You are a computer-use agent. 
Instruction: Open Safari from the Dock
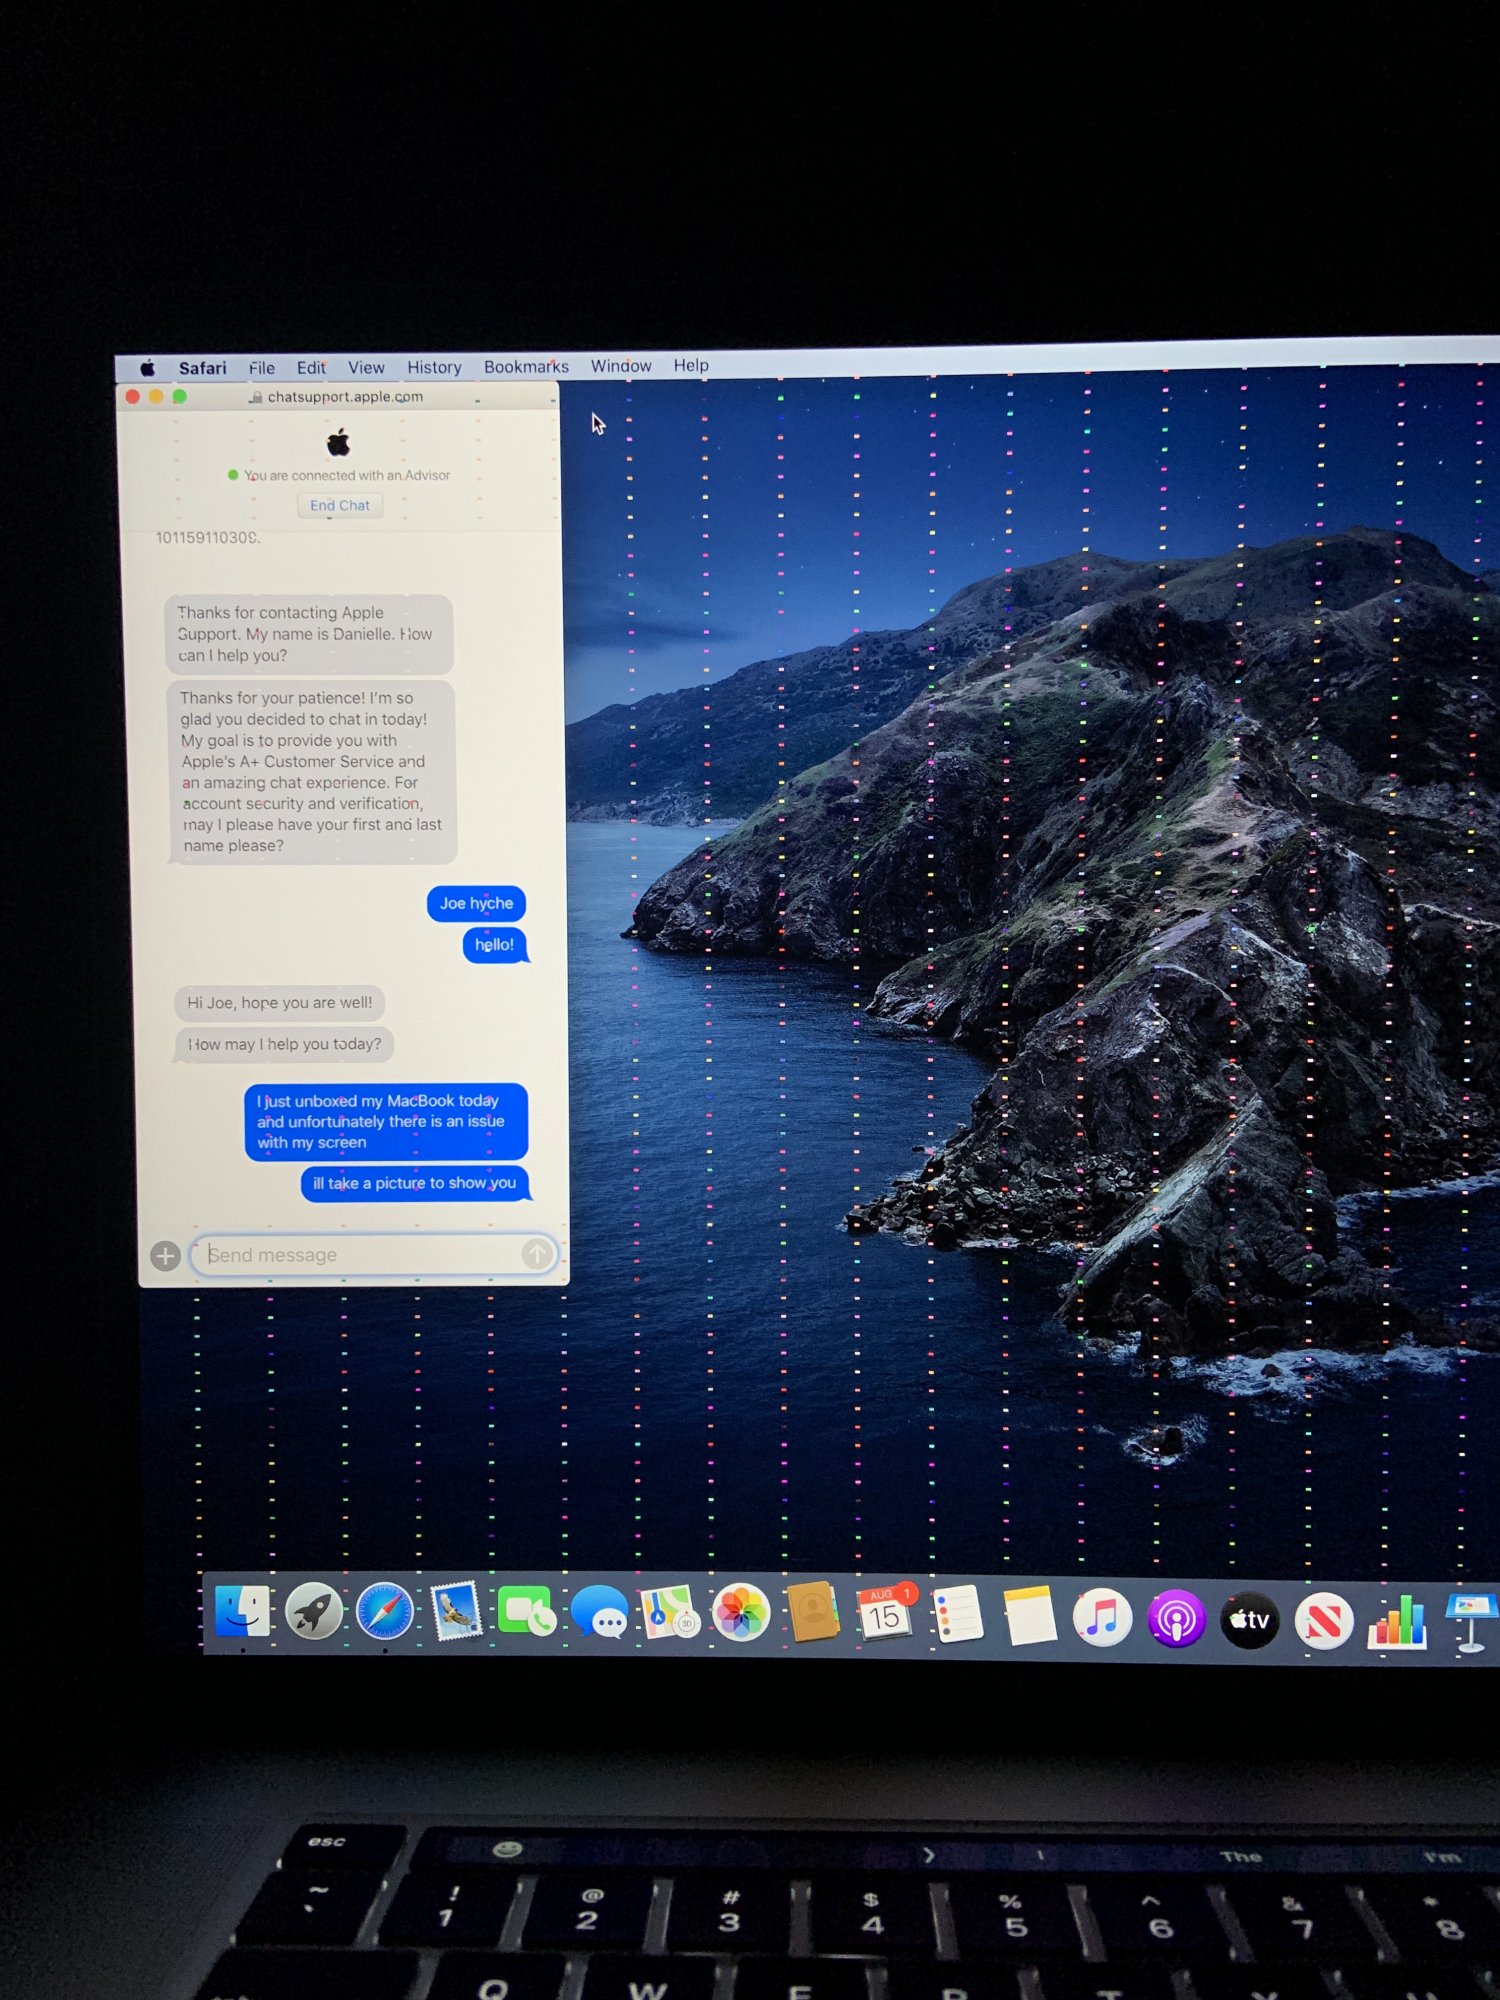(385, 1612)
